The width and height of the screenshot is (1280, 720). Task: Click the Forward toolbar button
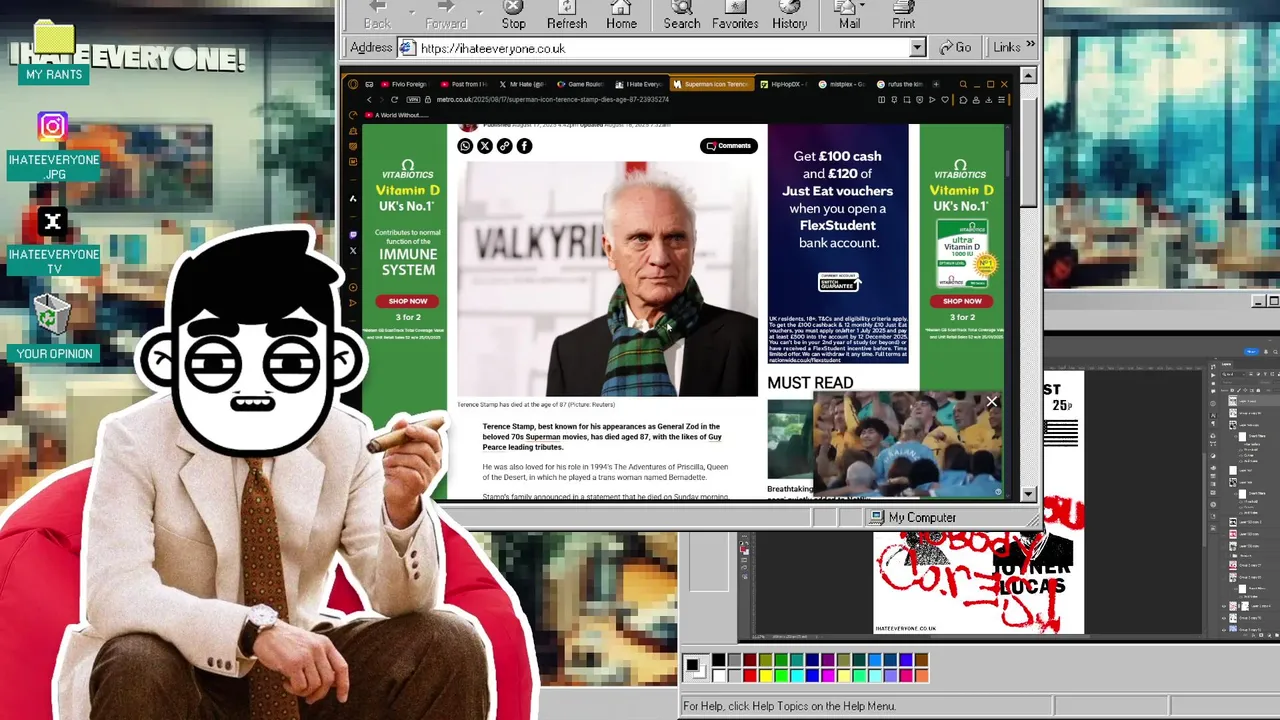tap(446, 15)
